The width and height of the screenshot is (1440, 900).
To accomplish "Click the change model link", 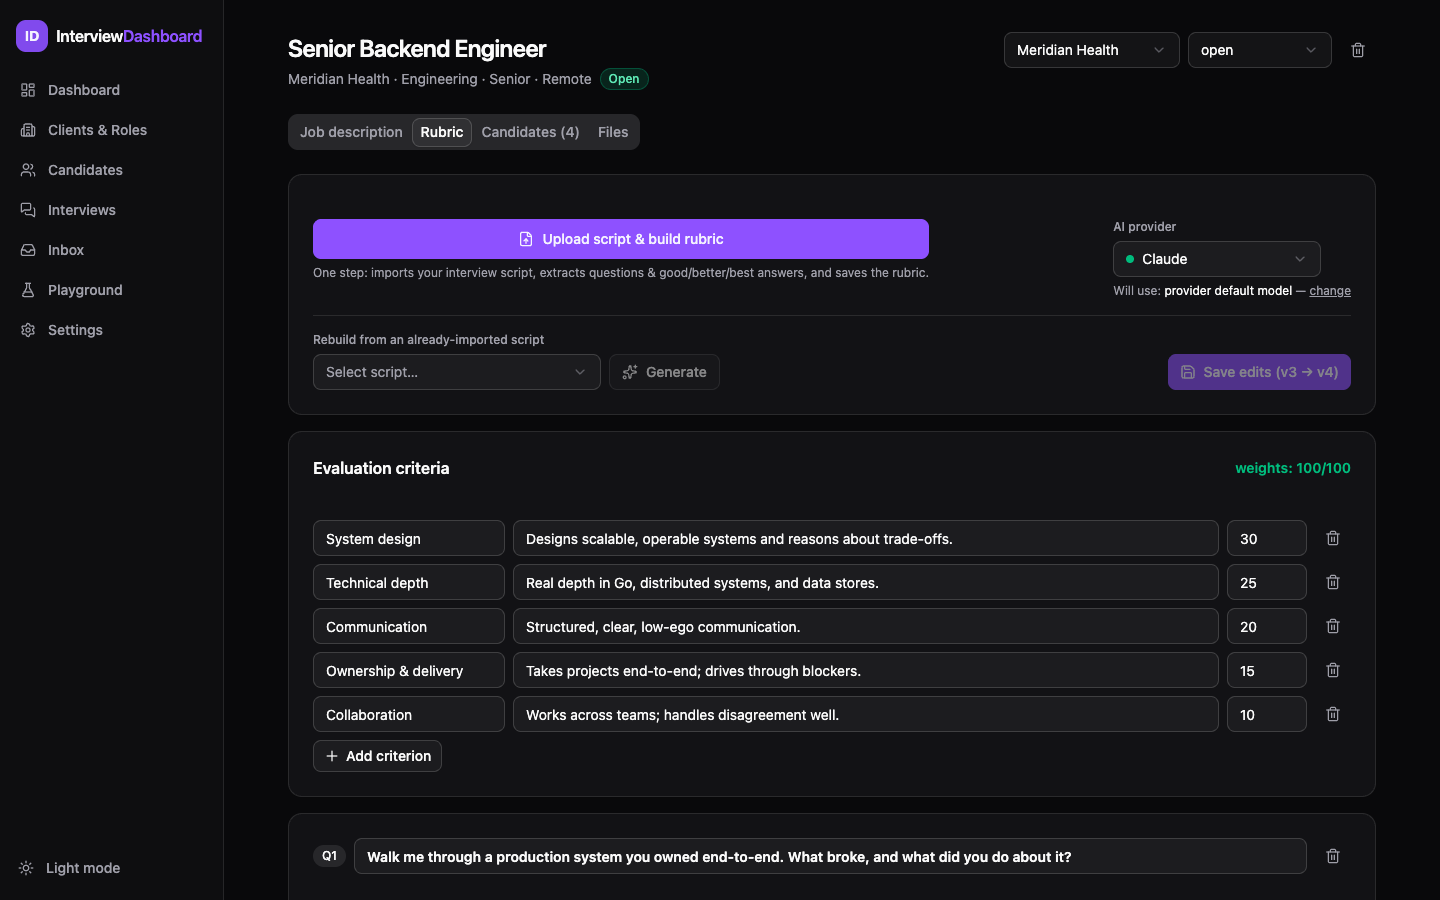I will [1330, 291].
